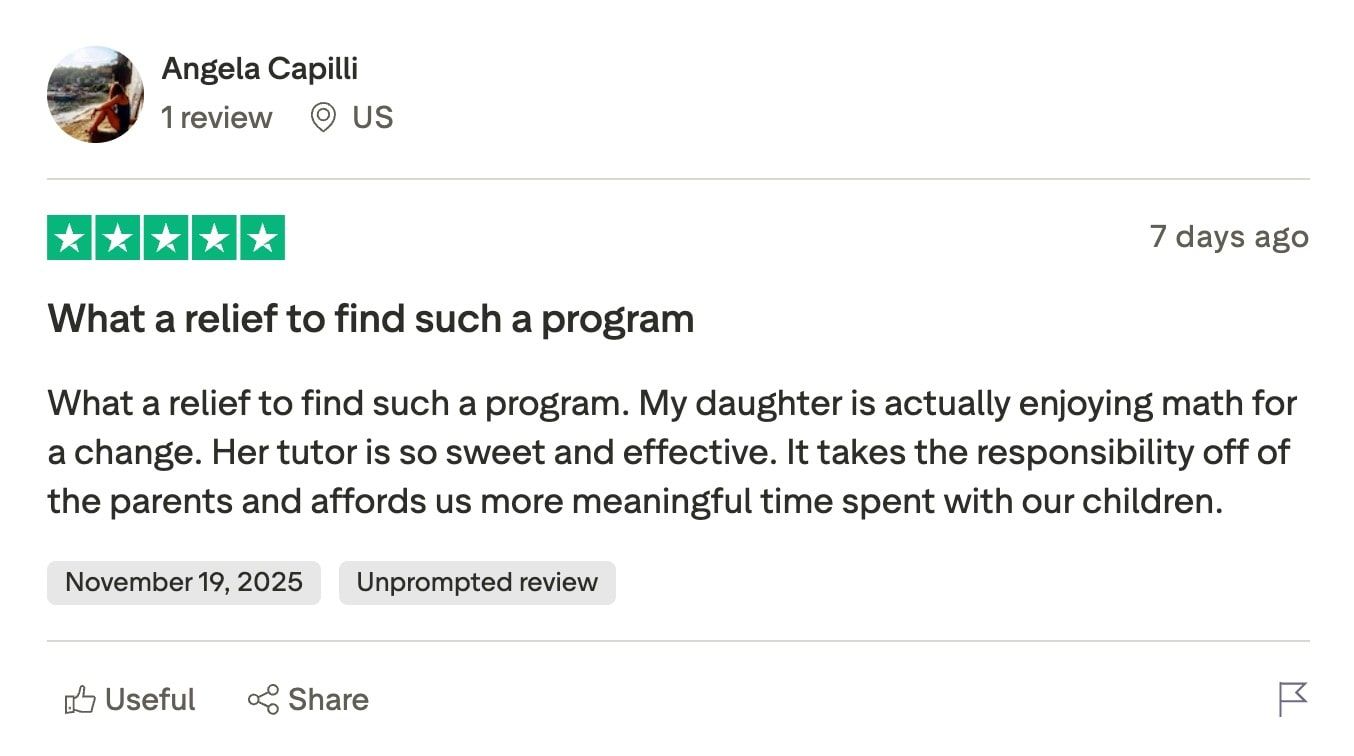Select the fifth green Trustpilot star
The height and width of the screenshot is (756, 1354).
coord(262,237)
